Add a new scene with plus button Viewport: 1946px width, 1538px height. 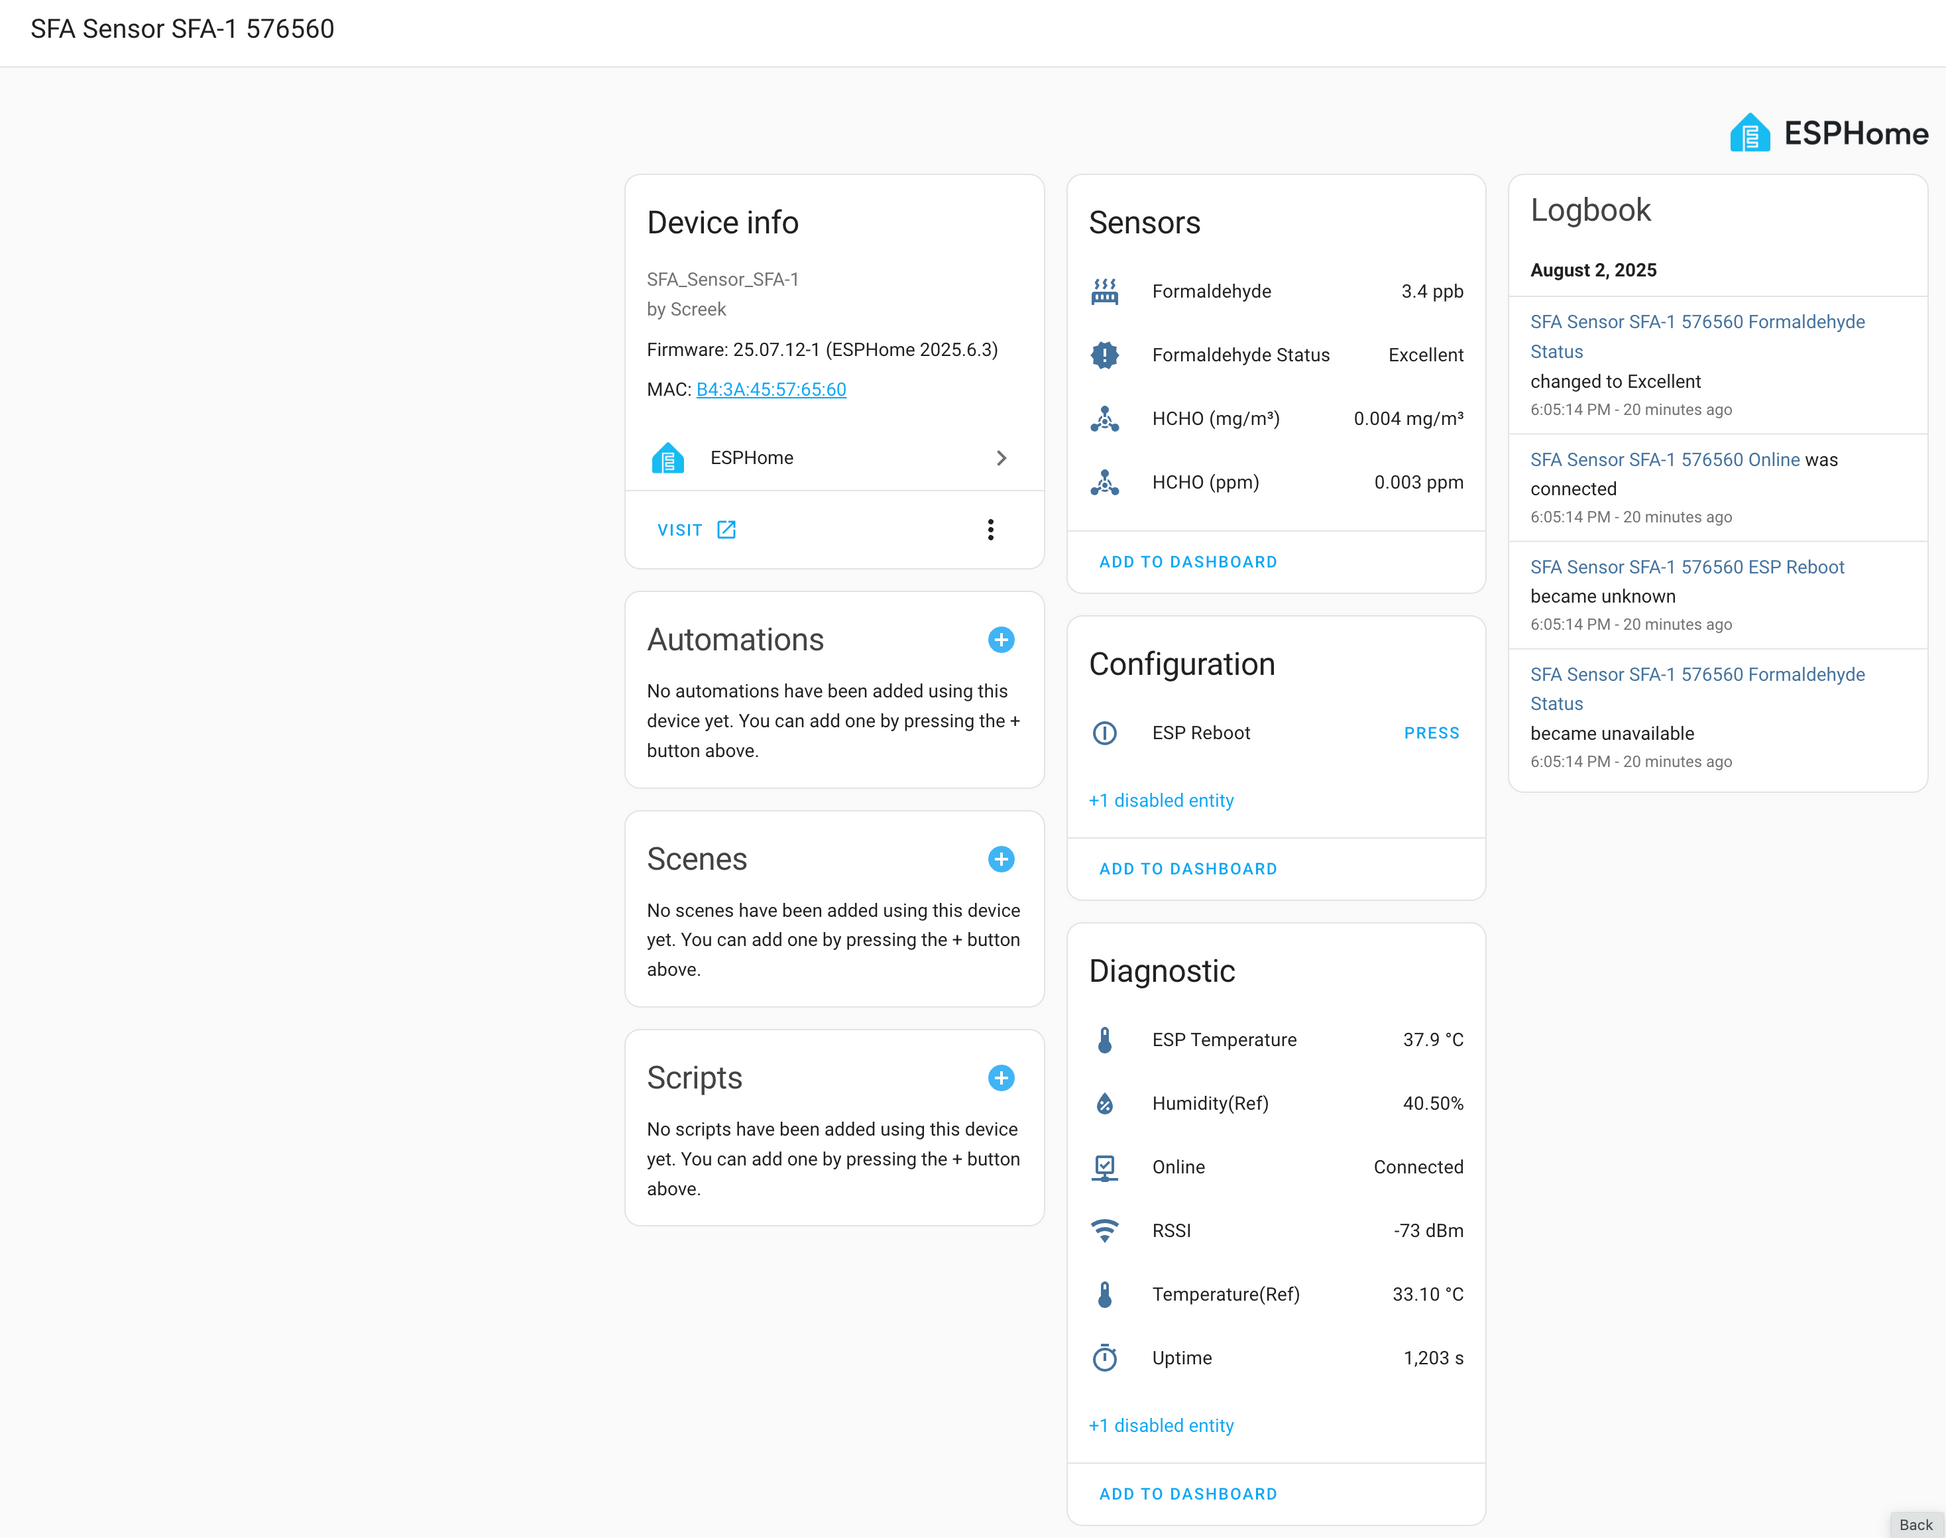click(x=1001, y=859)
